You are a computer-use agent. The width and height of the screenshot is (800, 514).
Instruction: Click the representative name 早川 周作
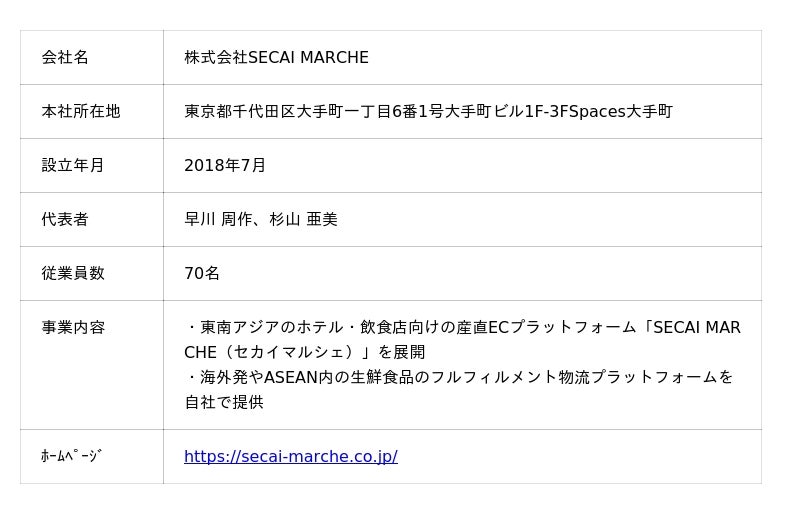coord(217,220)
